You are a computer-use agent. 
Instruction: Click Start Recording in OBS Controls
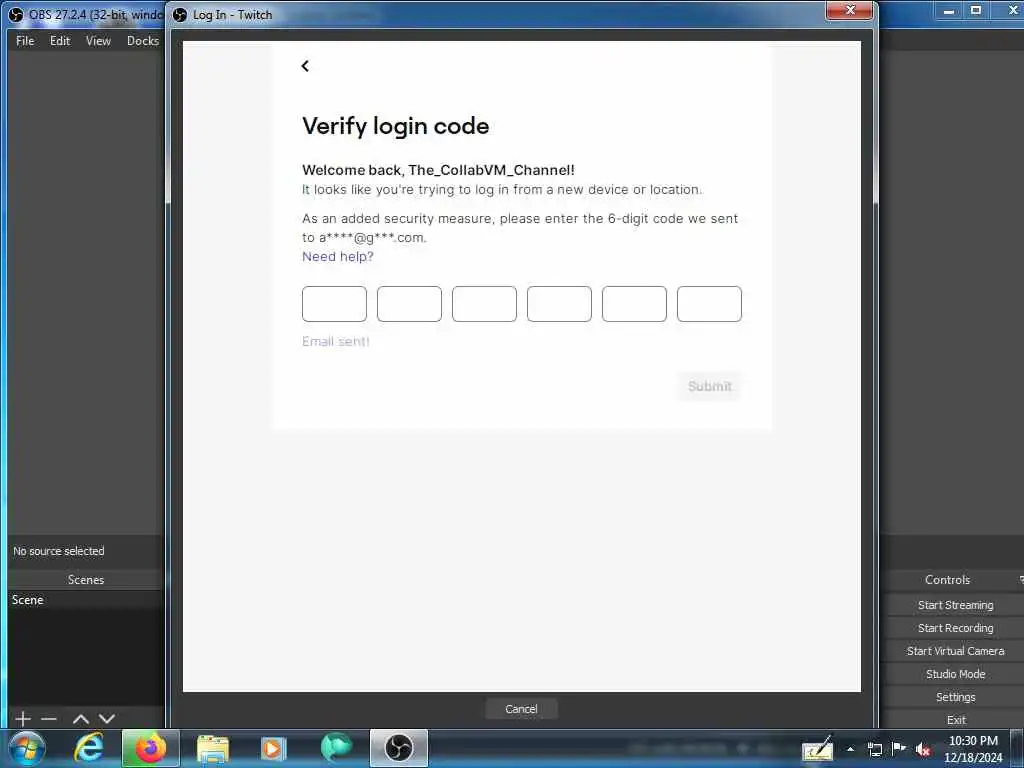[x=955, y=628]
